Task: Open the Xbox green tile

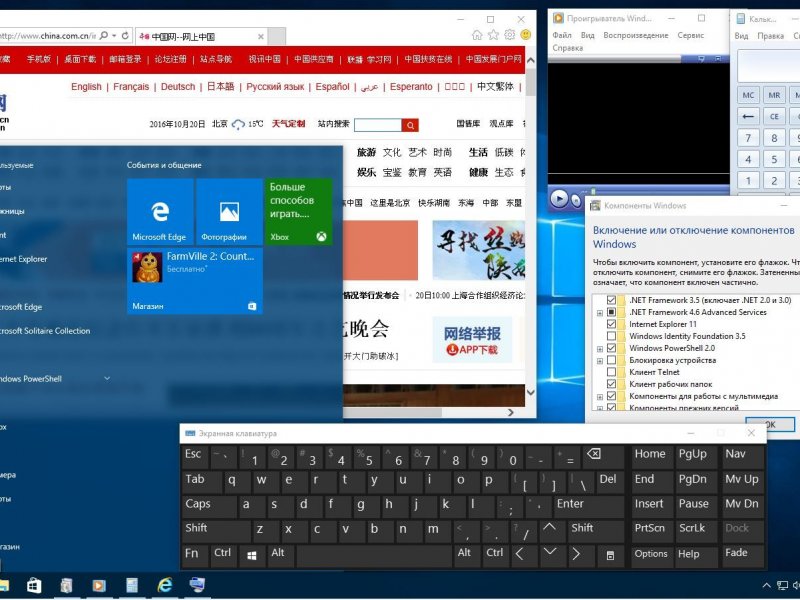Action: (x=298, y=212)
